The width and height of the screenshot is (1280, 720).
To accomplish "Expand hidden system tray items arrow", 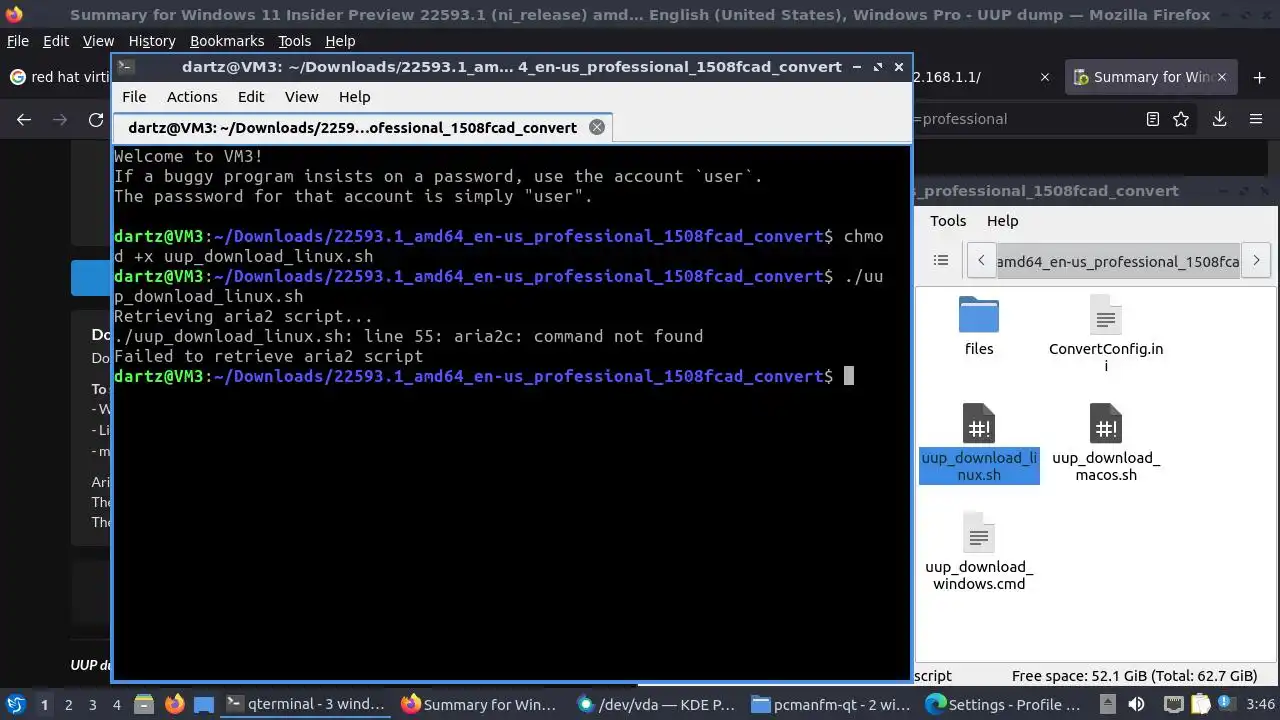I will tap(1107, 704).
